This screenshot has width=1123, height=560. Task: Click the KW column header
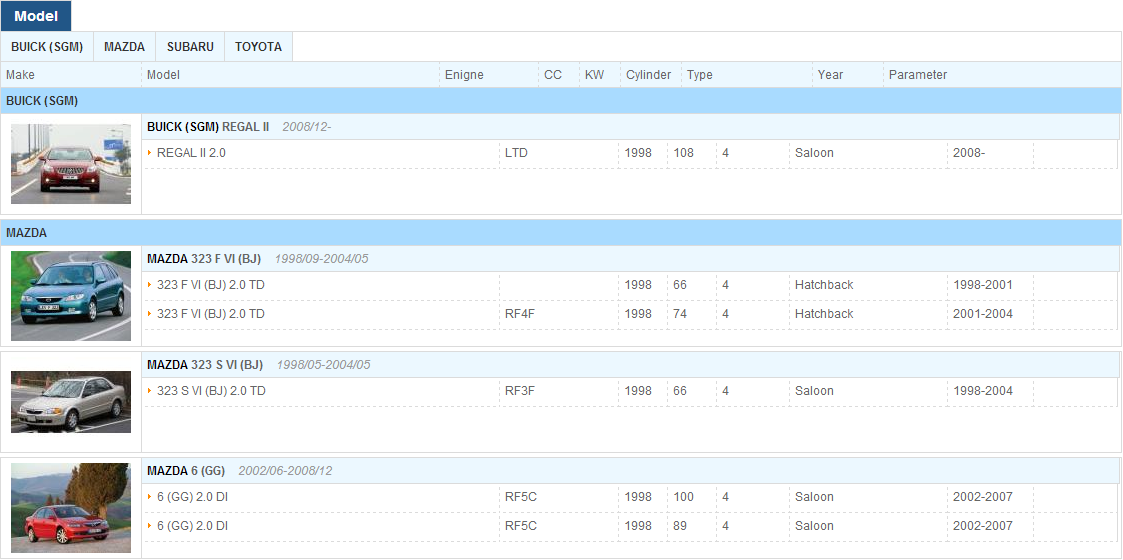[x=594, y=74]
